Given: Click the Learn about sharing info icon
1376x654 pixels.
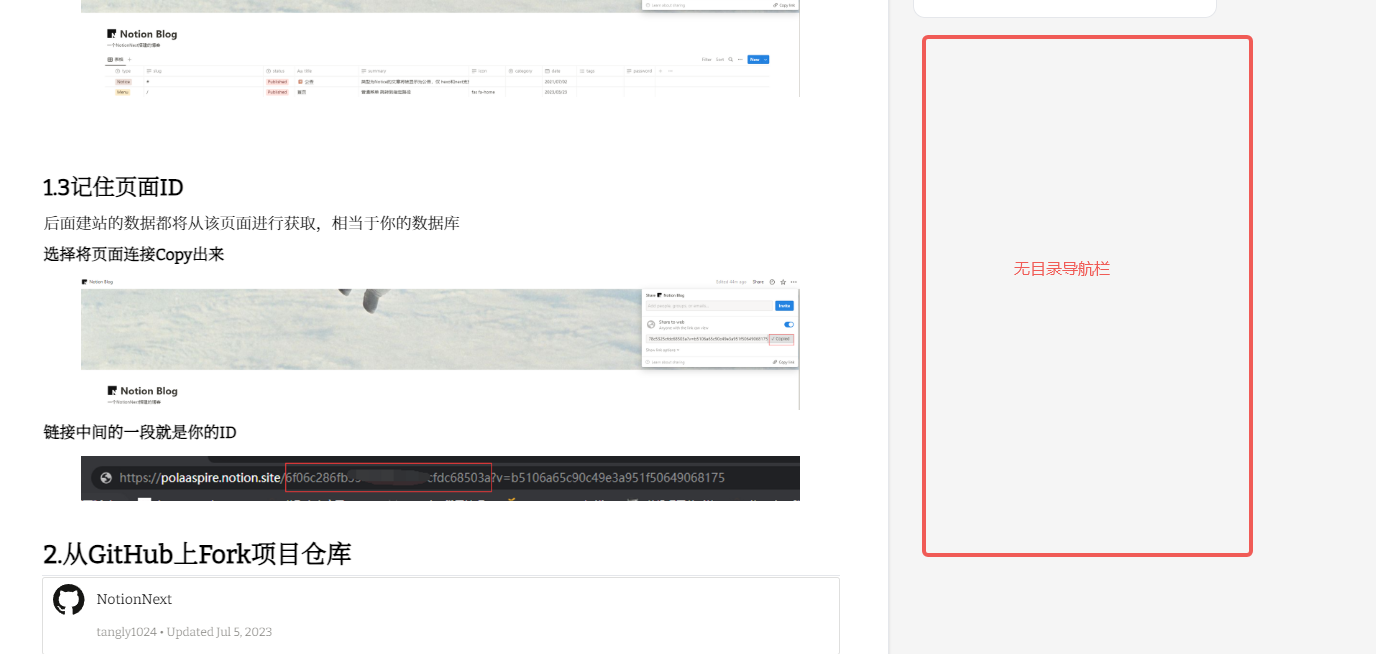Looking at the screenshot, I should [x=649, y=362].
